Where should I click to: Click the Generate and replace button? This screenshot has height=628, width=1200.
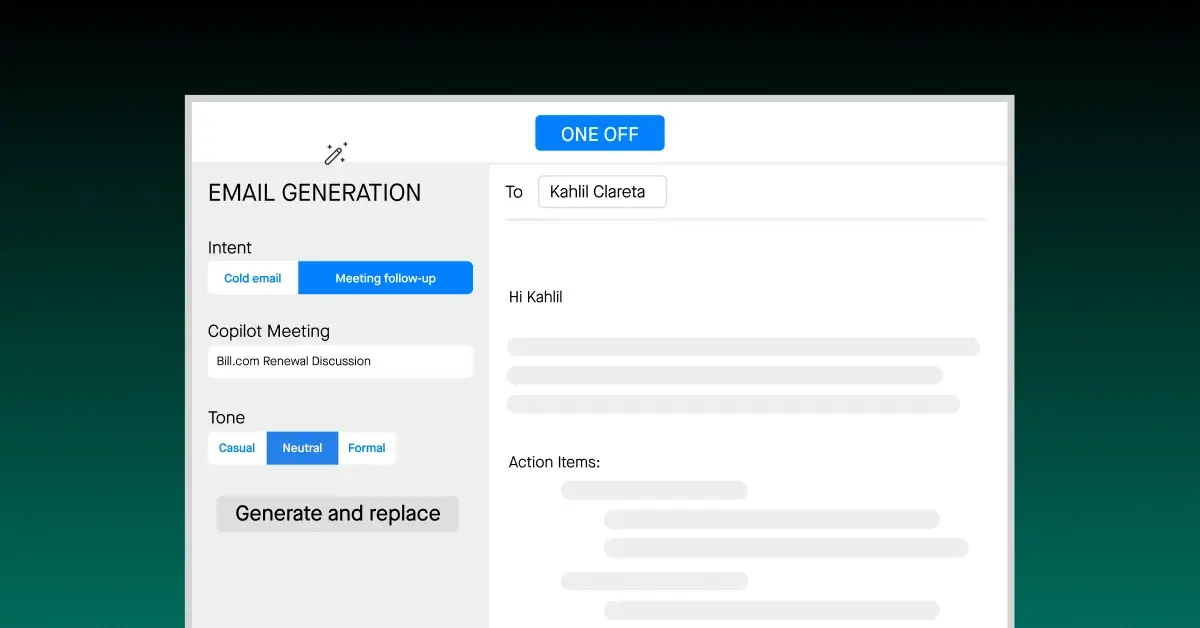[x=337, y=513]
